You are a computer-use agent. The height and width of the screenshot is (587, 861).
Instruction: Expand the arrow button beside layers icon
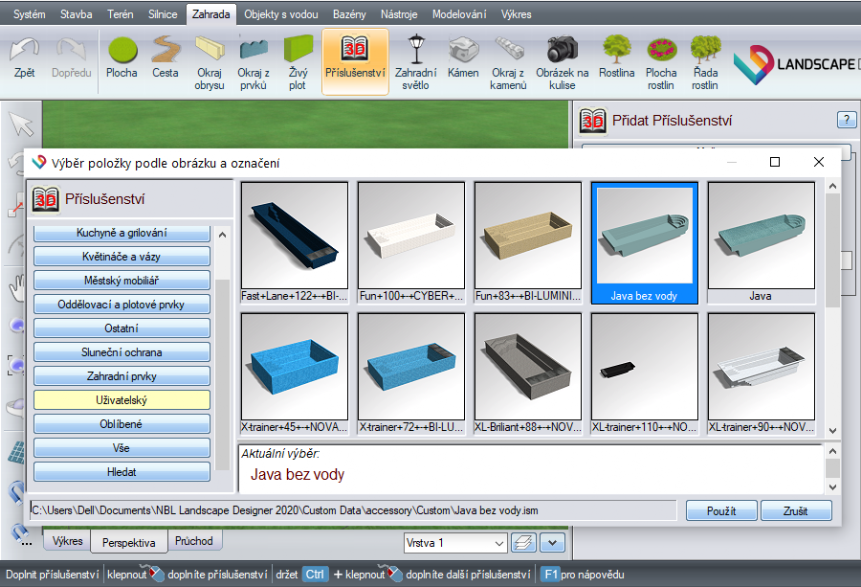click(x=552, y=543)
